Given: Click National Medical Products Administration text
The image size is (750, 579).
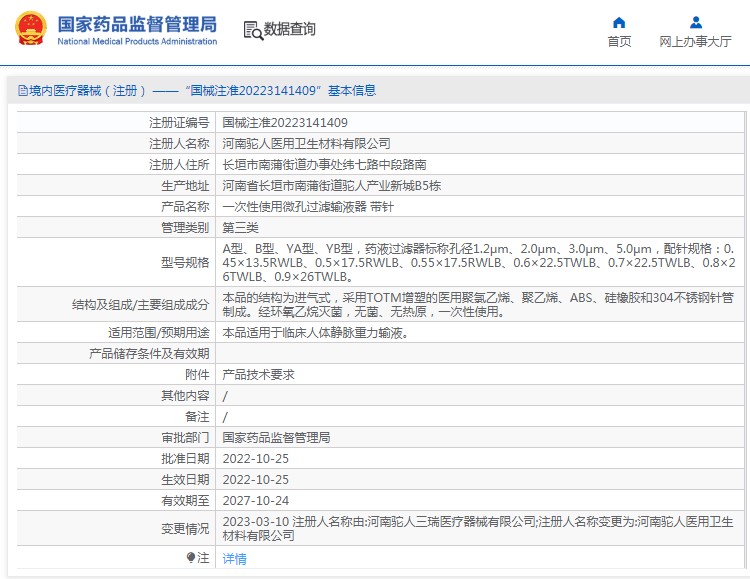Looking at the screenshot, I should [137, 42].
